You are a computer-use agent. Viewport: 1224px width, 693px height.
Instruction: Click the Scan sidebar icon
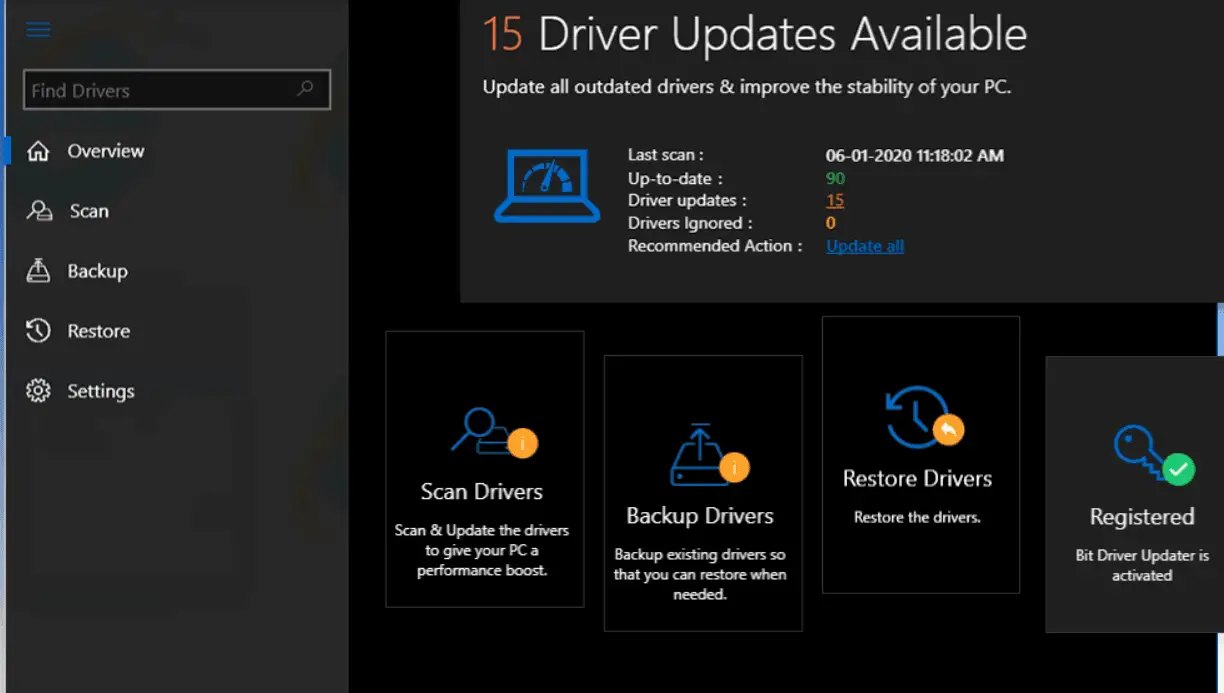click(x=39, y=211)
